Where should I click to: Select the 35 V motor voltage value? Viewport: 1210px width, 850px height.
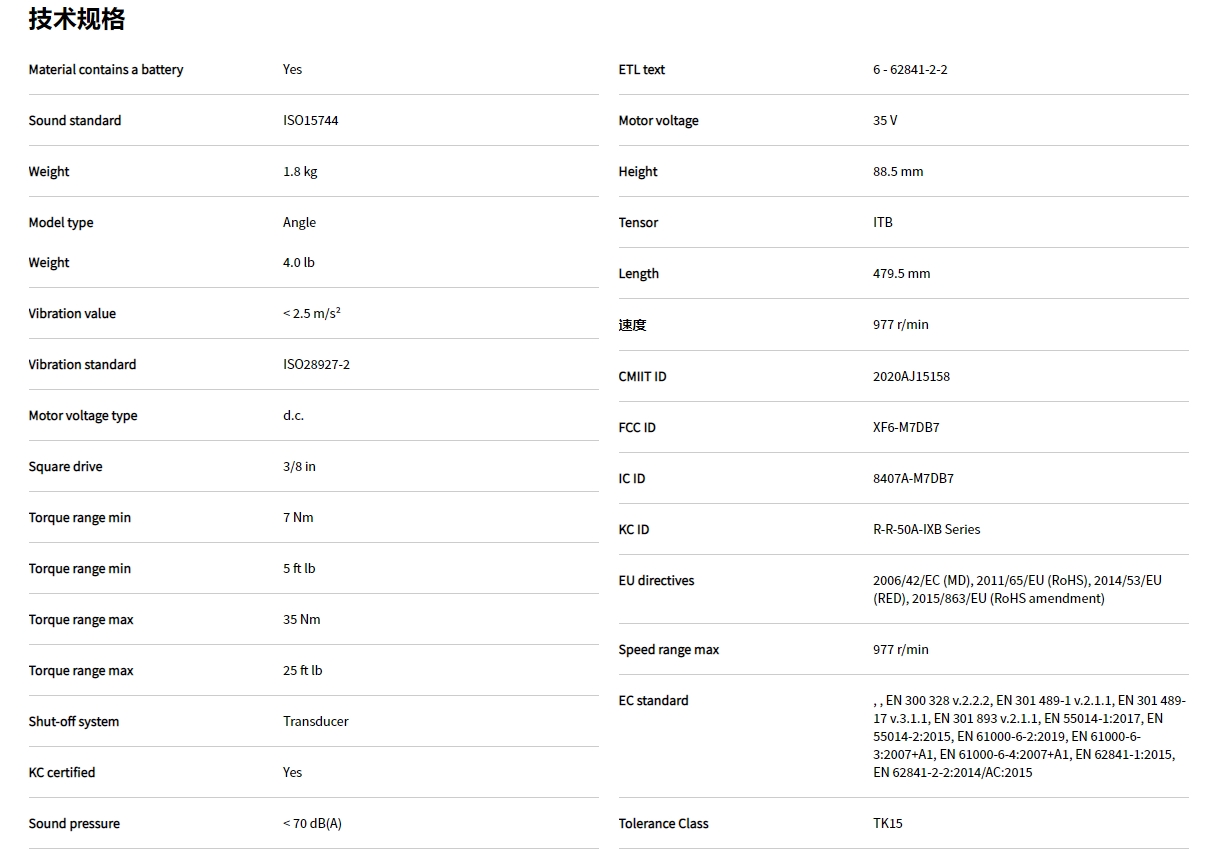(885, 121)
